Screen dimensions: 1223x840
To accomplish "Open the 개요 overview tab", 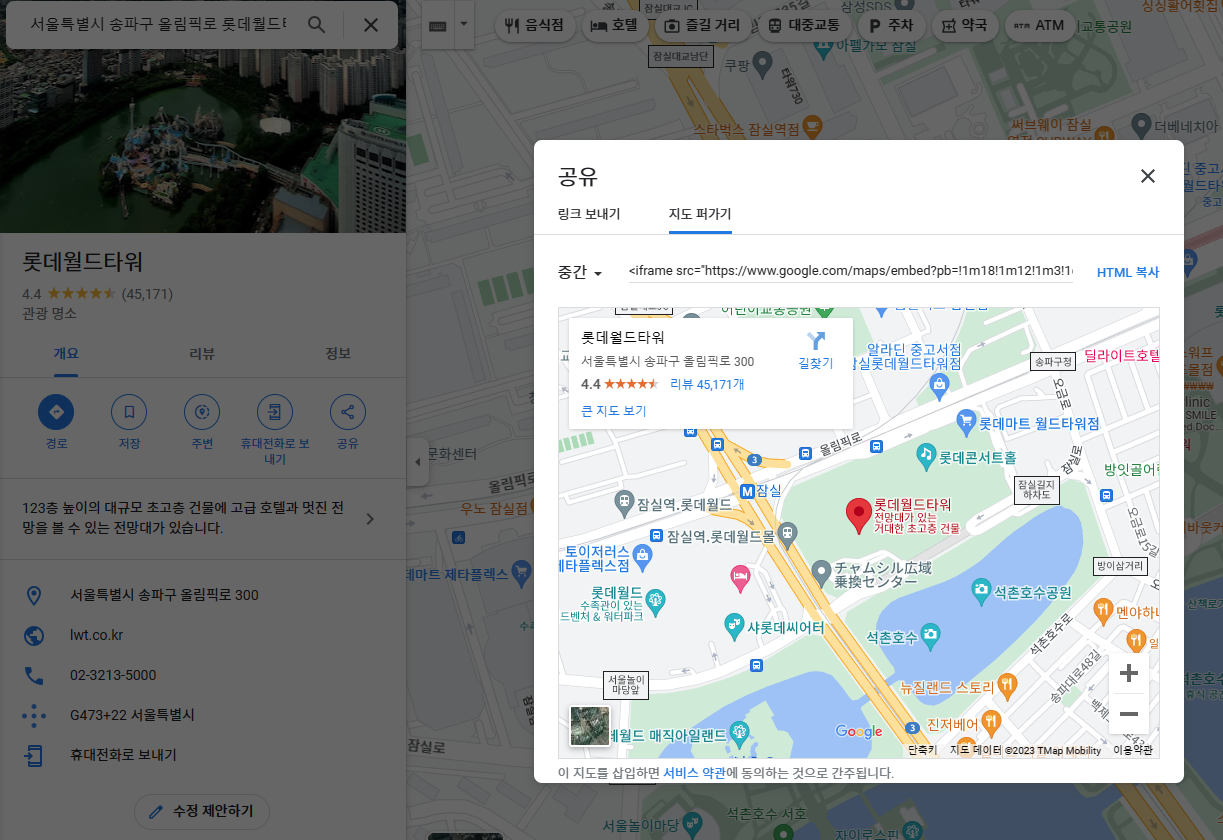I will 66,353.
